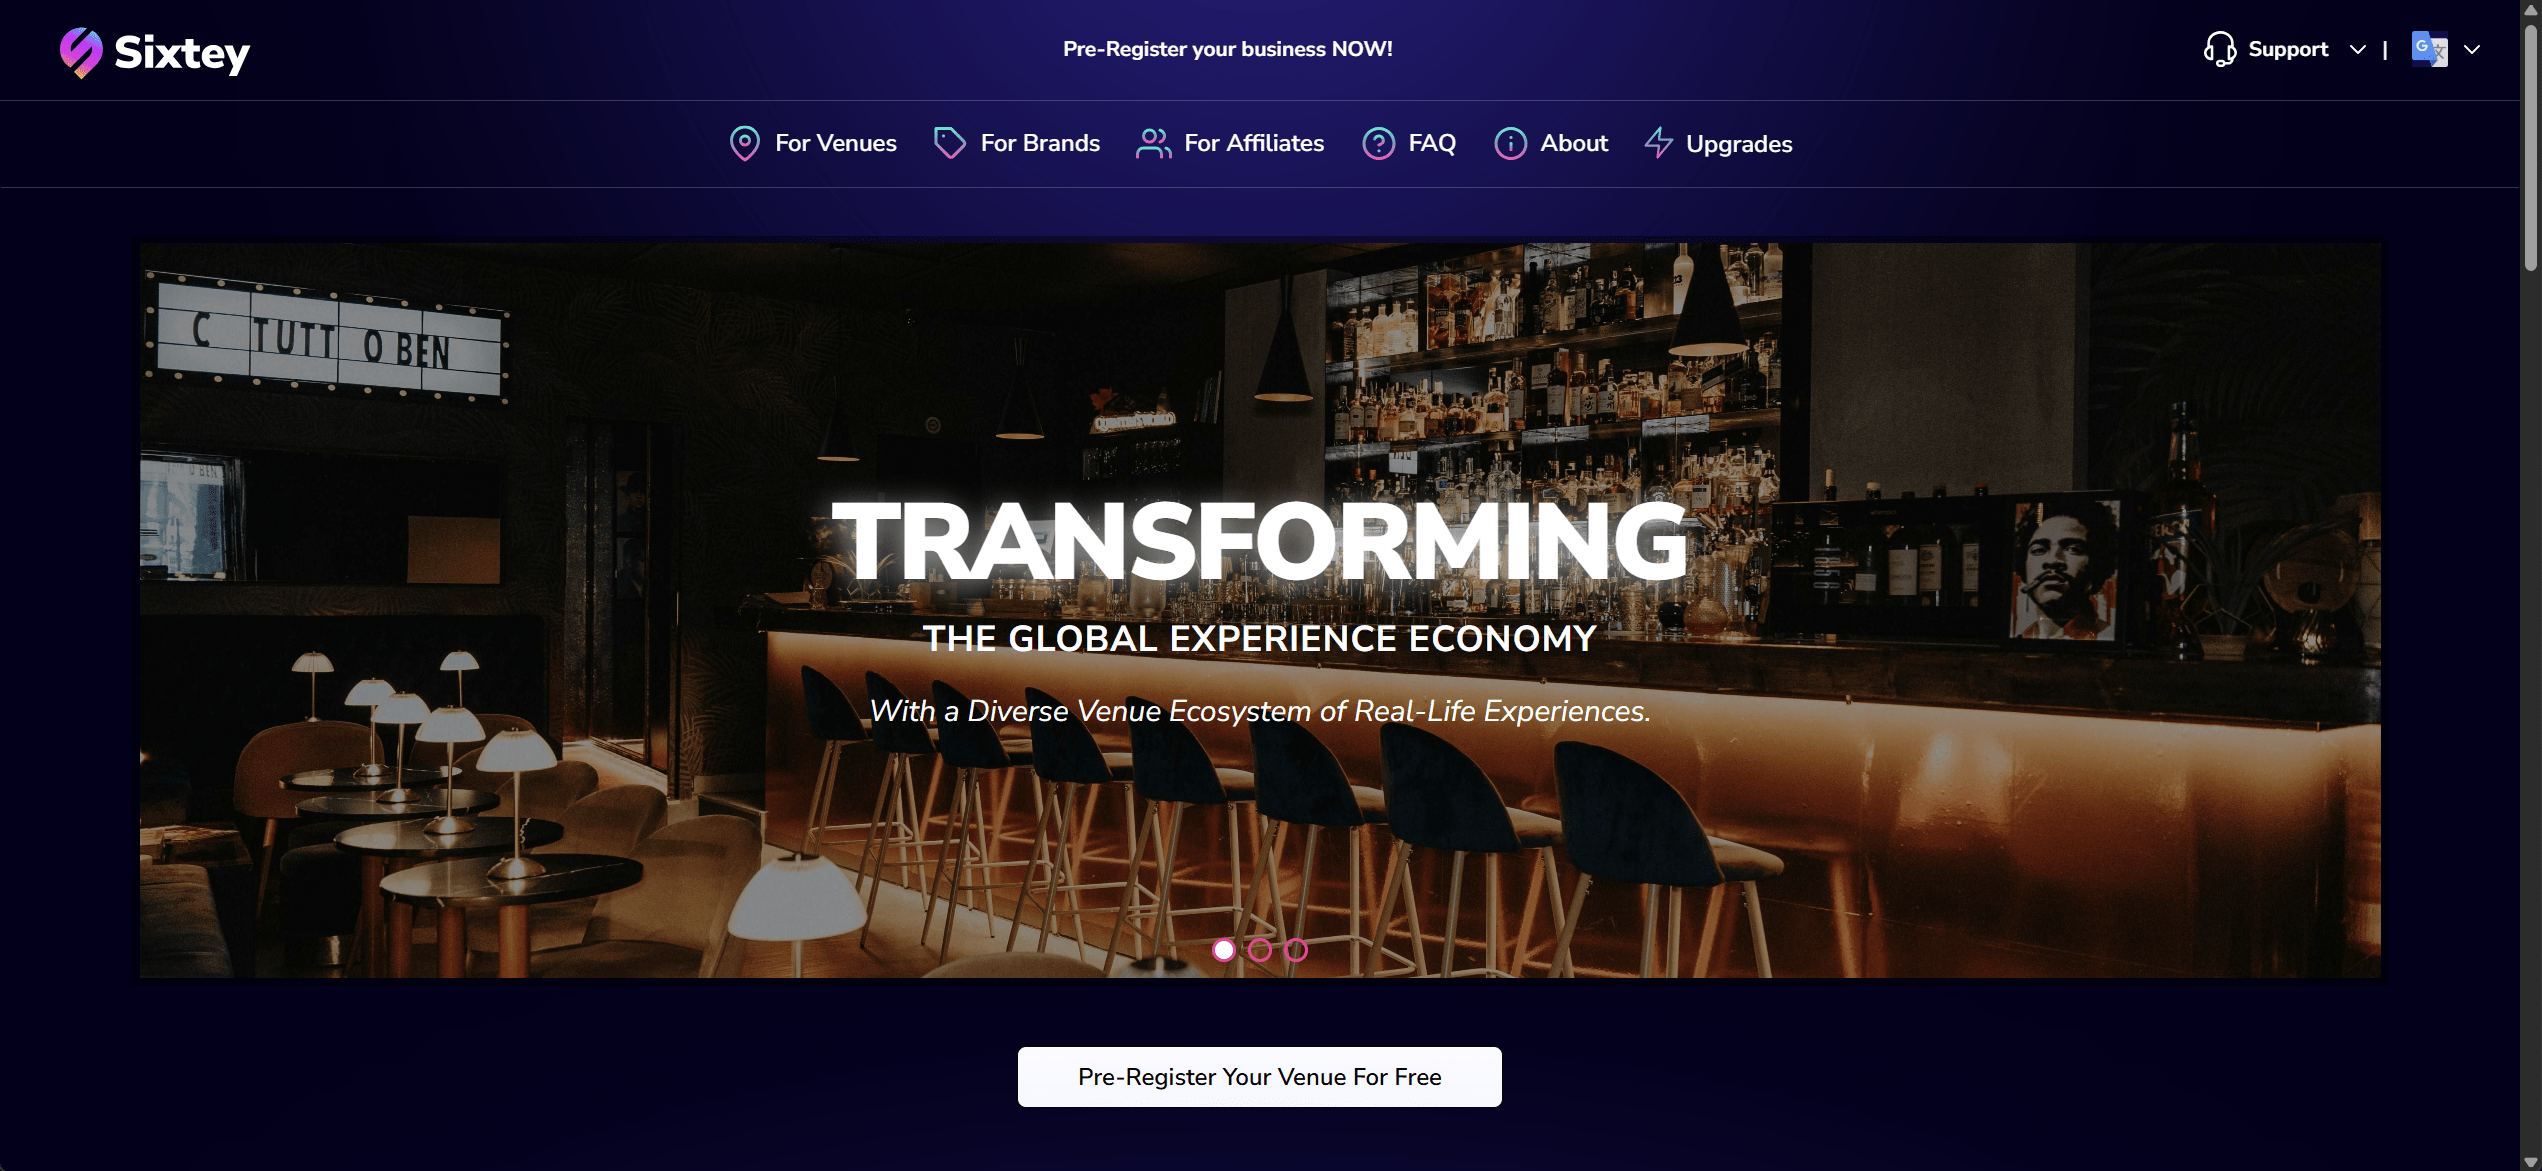Click the people icon beside For Affiliates

click(x=1153, y=143)
